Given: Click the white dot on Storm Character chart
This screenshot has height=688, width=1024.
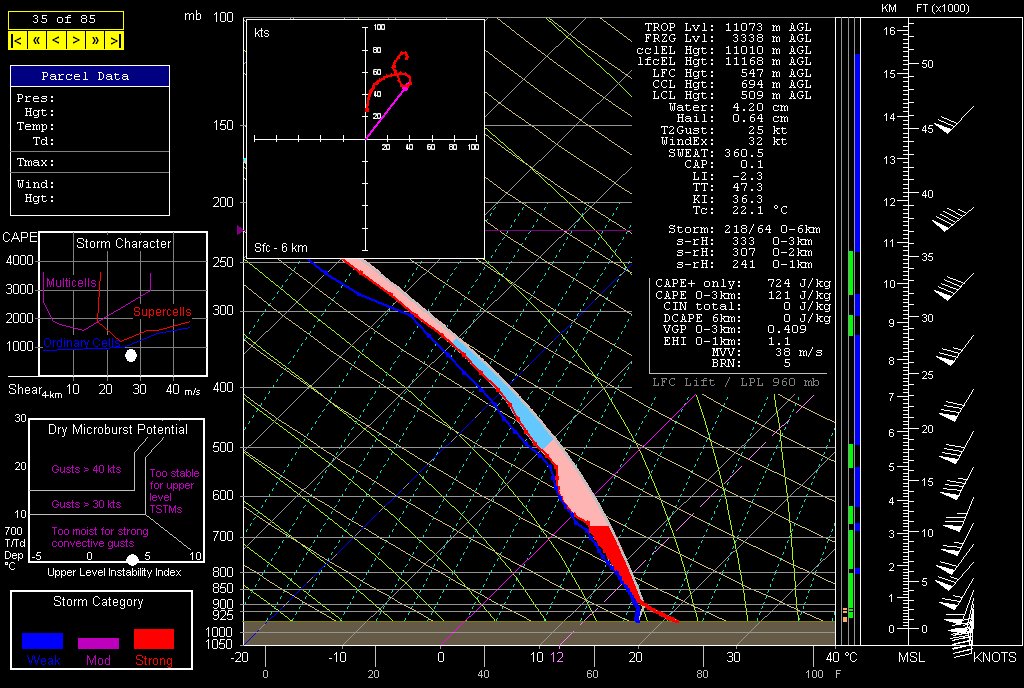Looking at the screenshot, I should click(130, 355).
